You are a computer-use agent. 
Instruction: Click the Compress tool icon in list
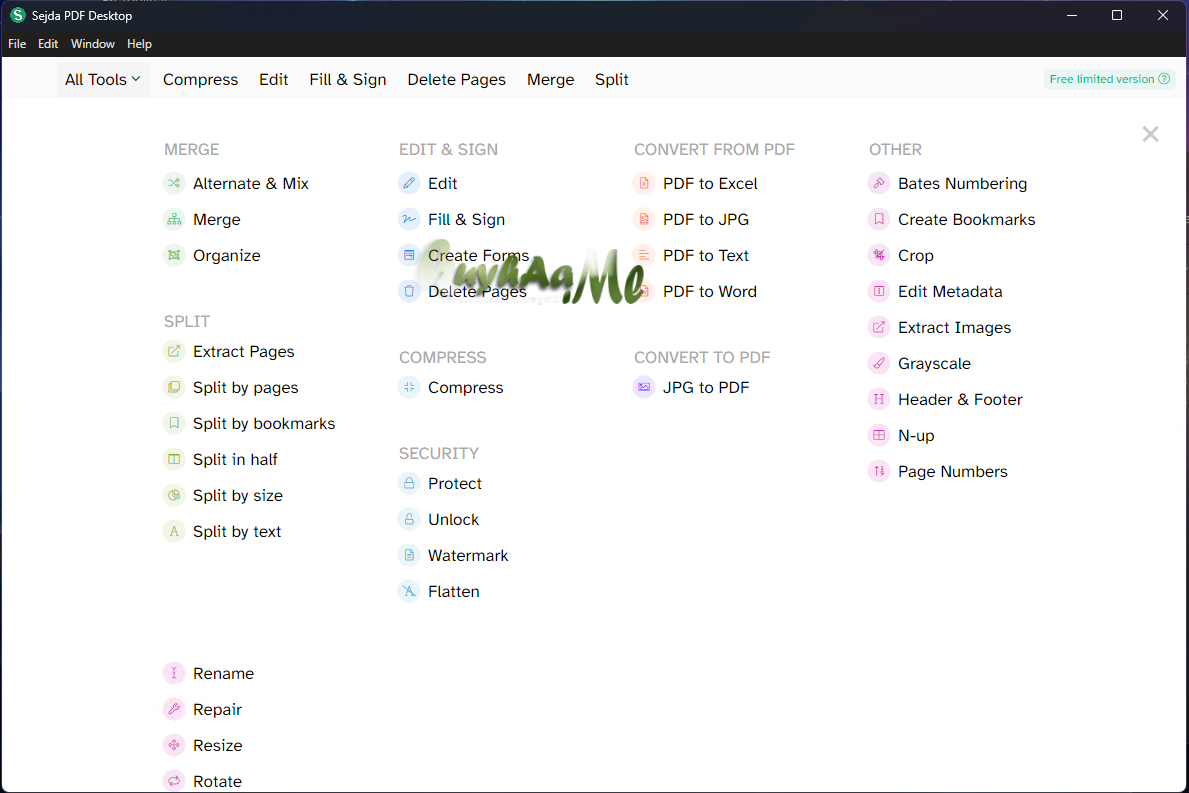[409, 387]
